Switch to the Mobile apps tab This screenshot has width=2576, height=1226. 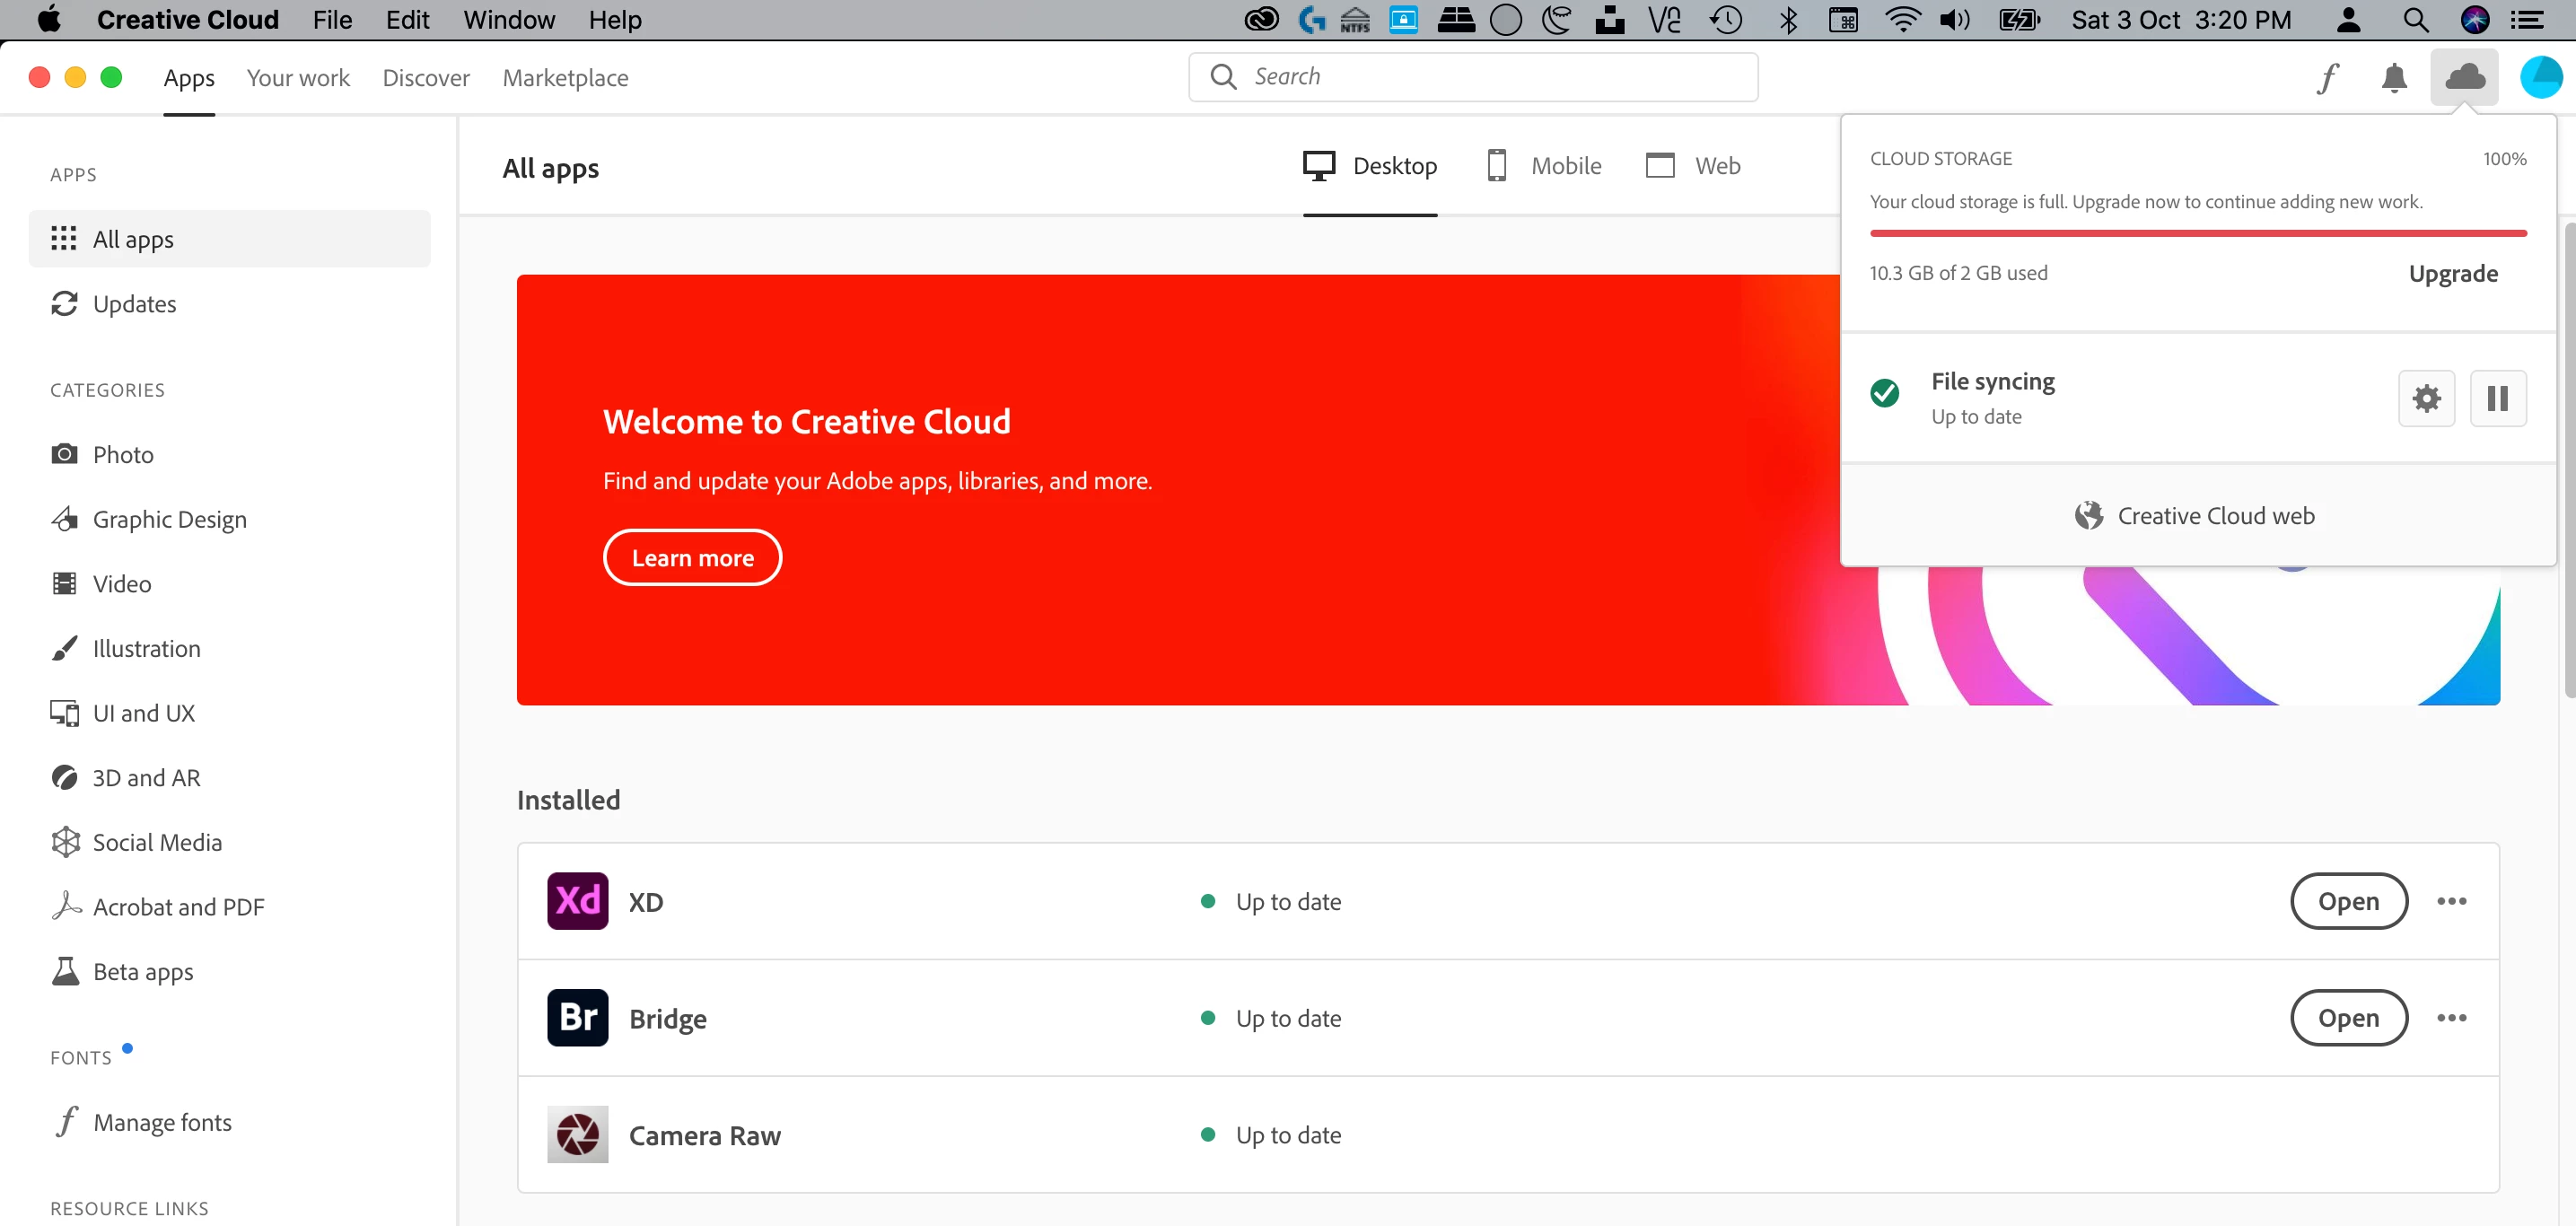(x=1545, y=166)
